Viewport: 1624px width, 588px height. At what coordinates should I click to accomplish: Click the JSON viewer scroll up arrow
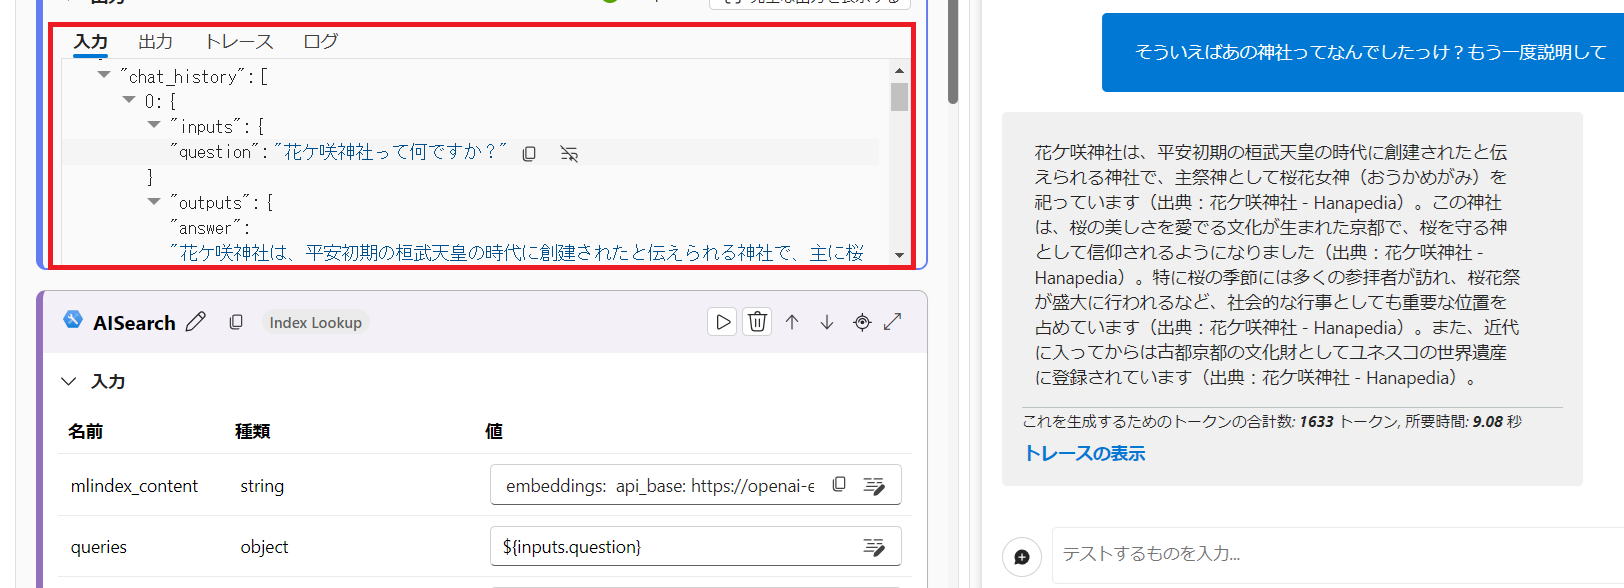point(899,70)
